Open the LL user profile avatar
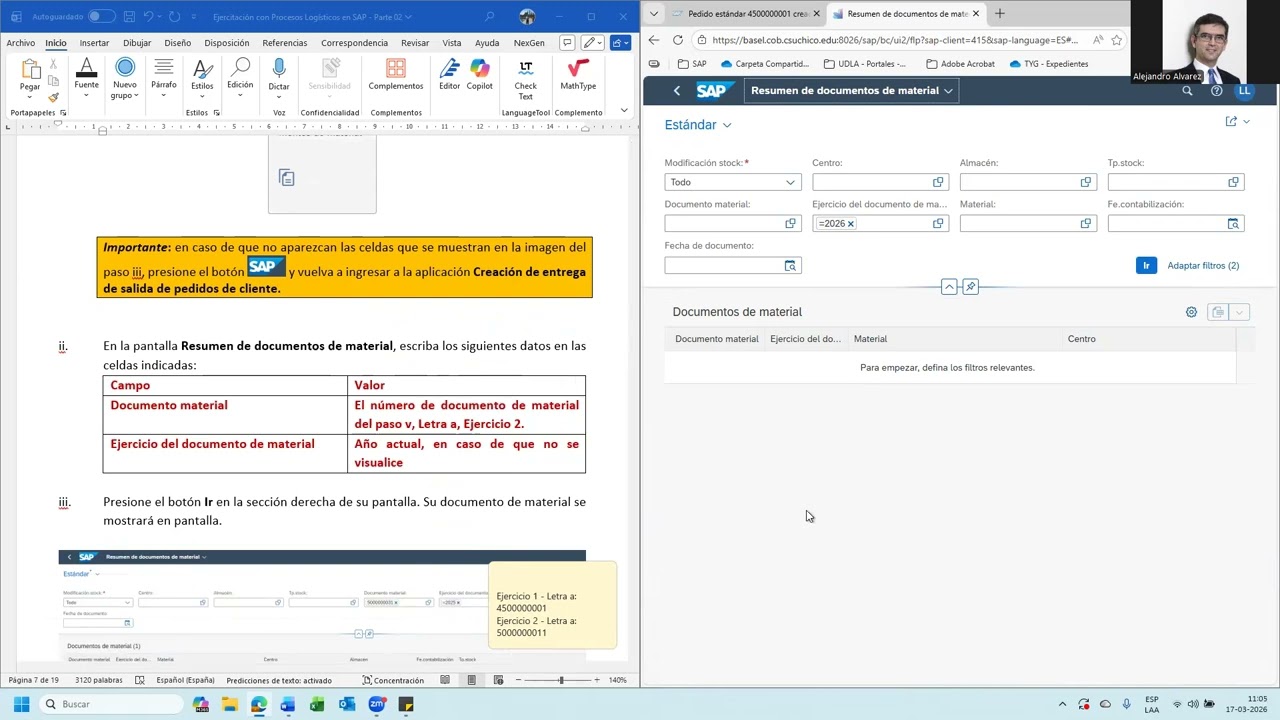Viewport: 1280px width, 720px height. (1244, 91)
